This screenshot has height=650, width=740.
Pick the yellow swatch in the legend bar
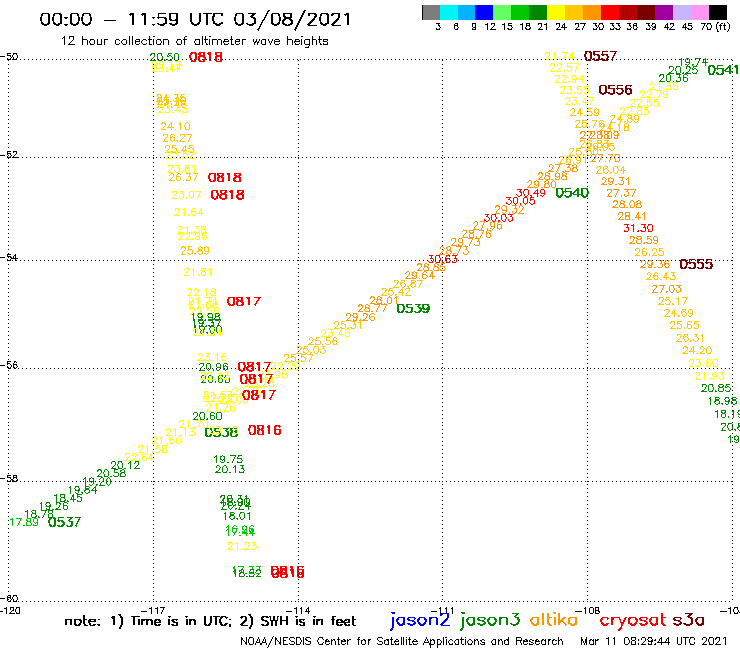click(x=556, y=12)
